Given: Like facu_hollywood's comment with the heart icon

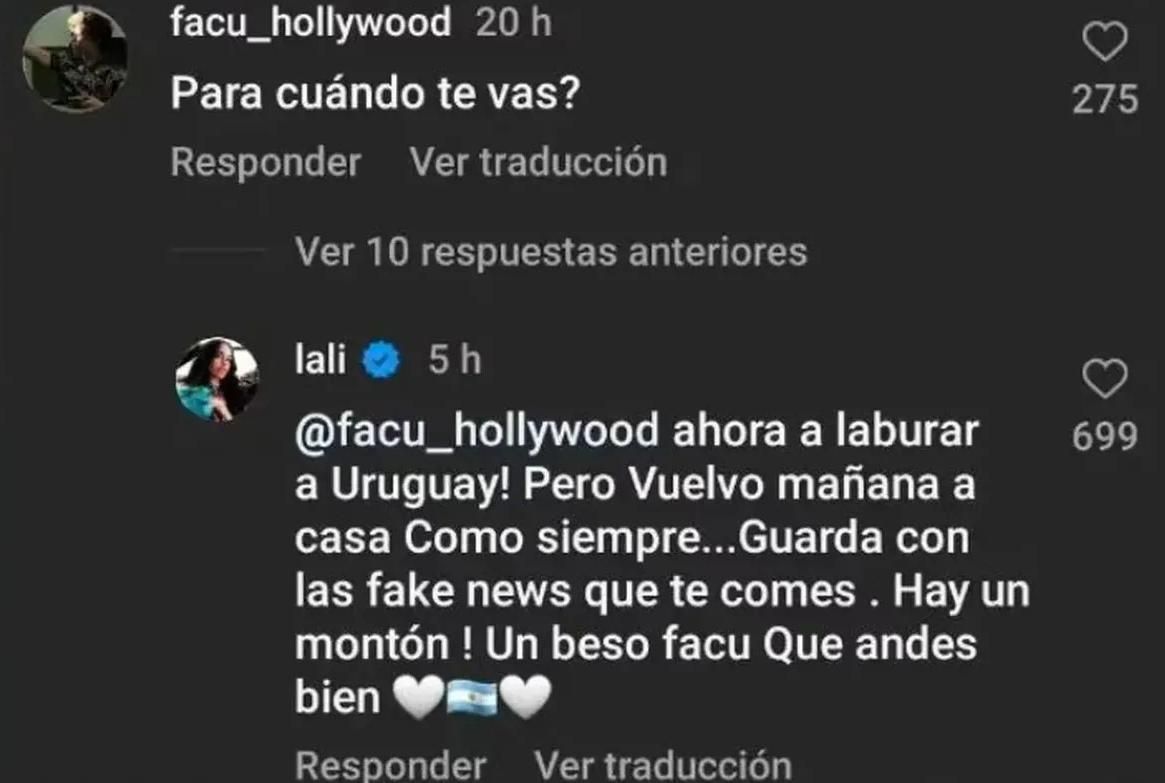Looking at the screenshot, I should 1105,41.
